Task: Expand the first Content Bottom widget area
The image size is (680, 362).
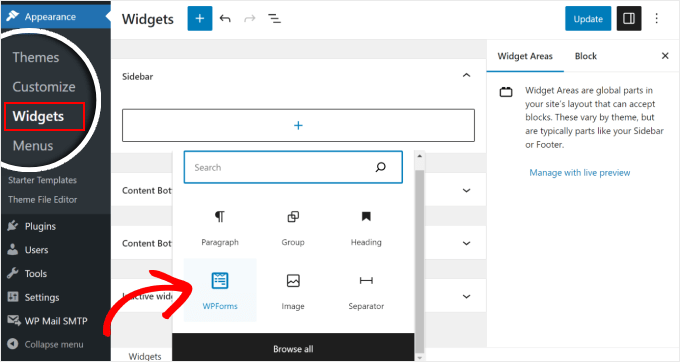Action: [466, 190]
